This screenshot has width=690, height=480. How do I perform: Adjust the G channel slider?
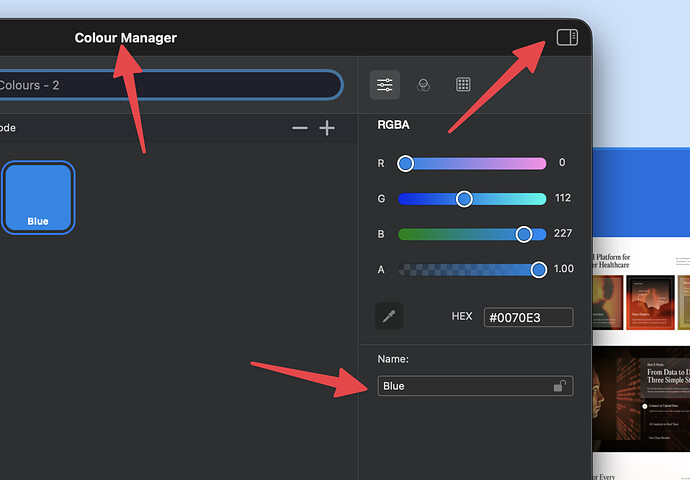[472, 199]
